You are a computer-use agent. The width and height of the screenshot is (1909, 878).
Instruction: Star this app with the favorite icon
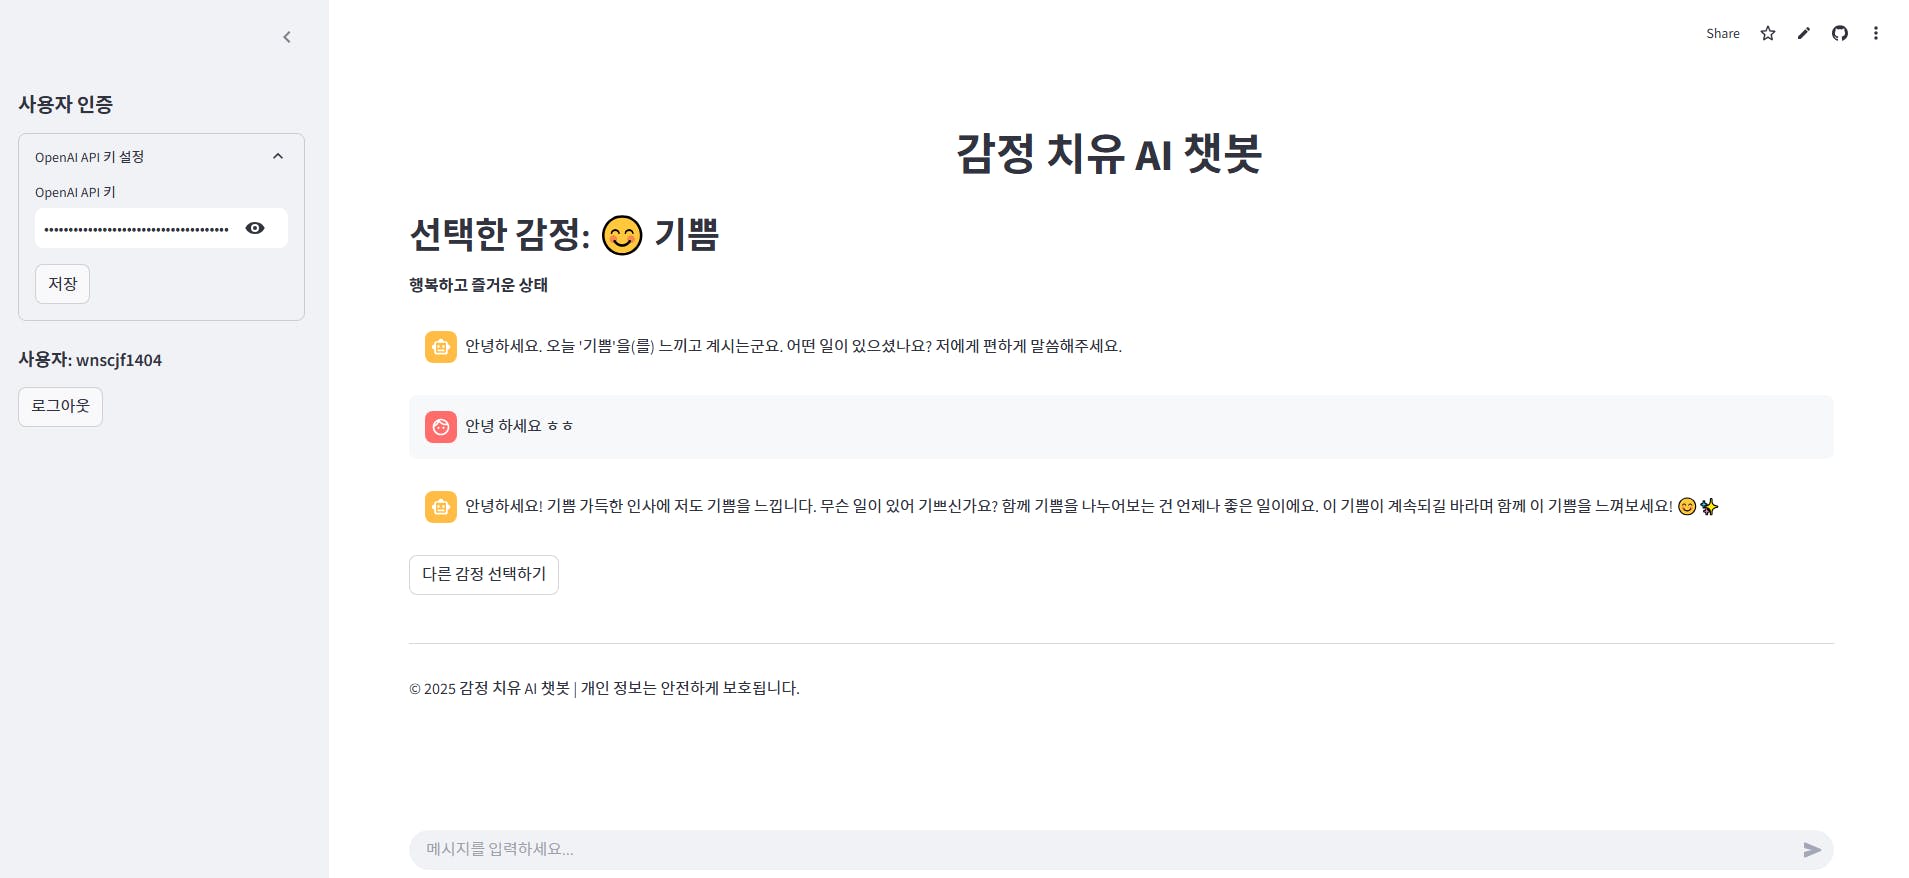pyautogui.click(x=1768, y=33)
